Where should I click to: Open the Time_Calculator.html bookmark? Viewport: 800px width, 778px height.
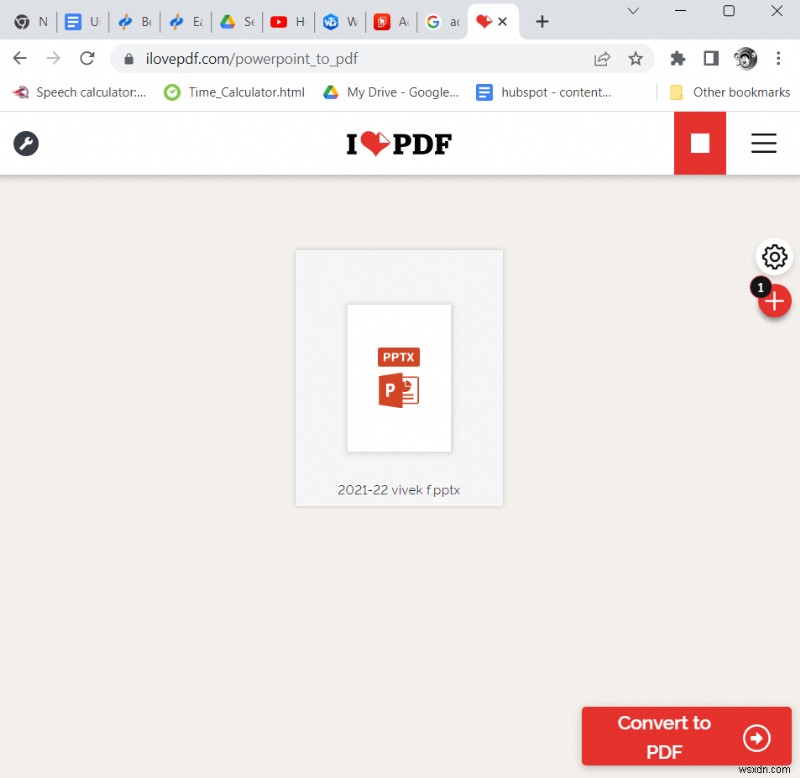tap(233, 92)
